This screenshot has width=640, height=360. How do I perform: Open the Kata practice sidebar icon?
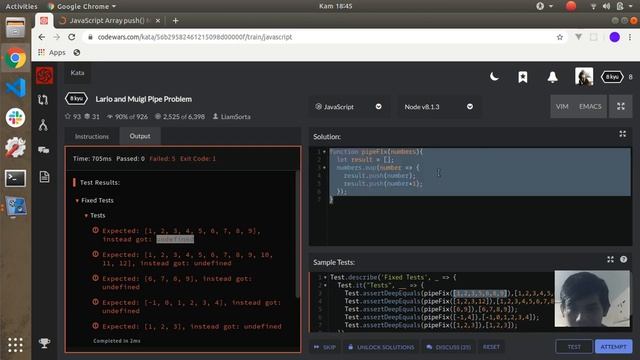click(43, 100)
